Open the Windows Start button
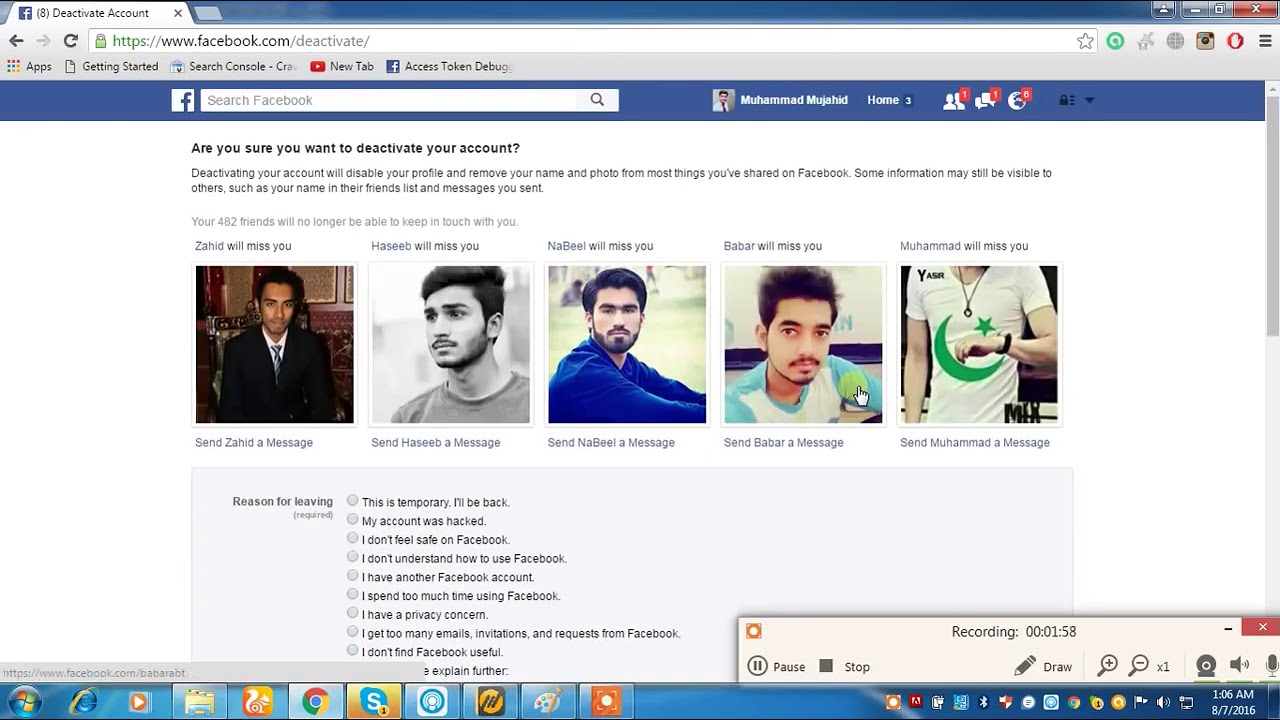Image resolution: width=1280 pixels, height=720 pixels. point(22,702)
